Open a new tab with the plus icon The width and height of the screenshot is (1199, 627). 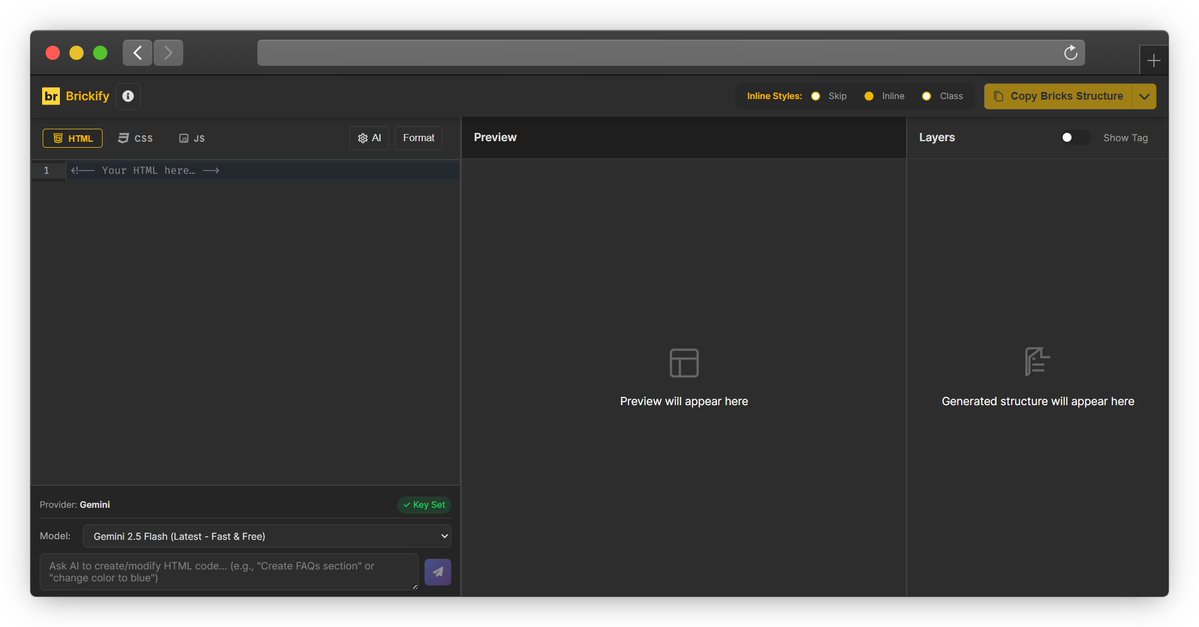pos(1154,60)
